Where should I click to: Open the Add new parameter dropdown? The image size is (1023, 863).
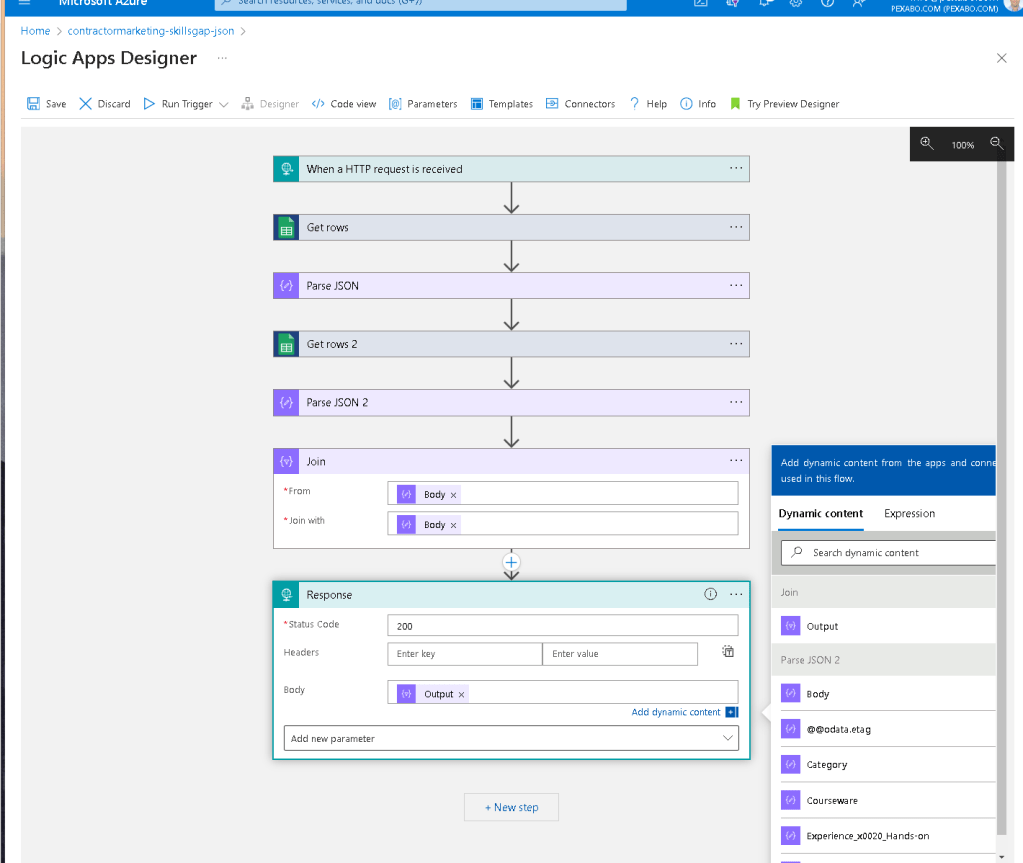[x=511, y=738]
